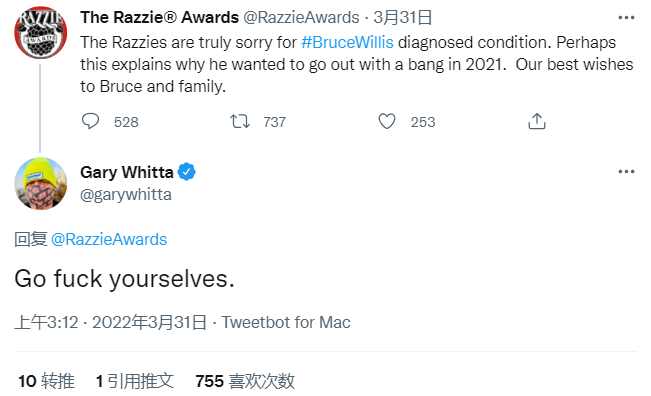The height and width of the screenshot is (396, 651).
Task: Open more options for Razzie Awards tweet
Action: 626,17
